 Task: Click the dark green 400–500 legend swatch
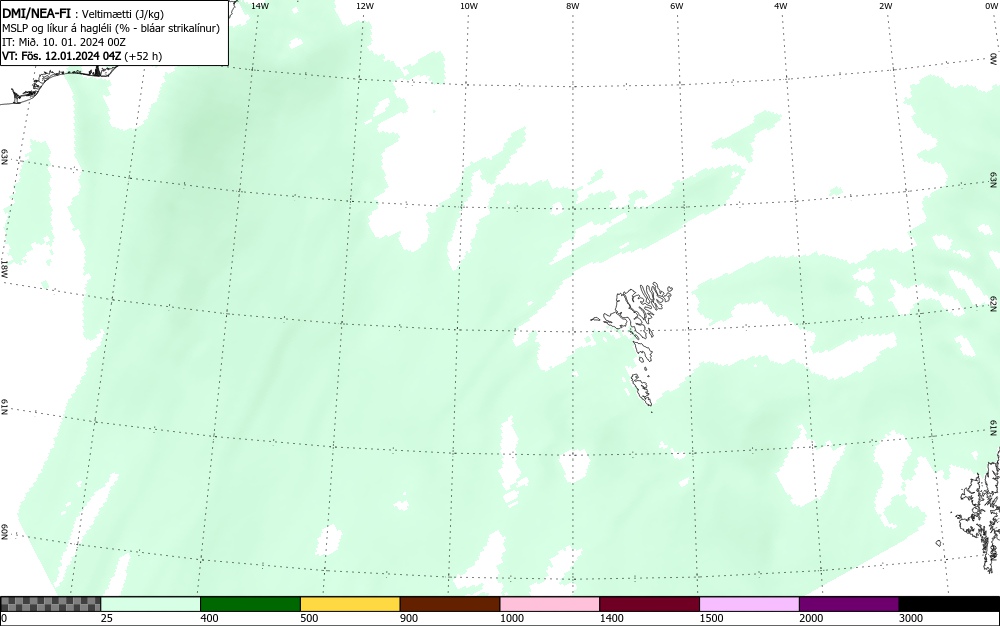pos(250,604)
